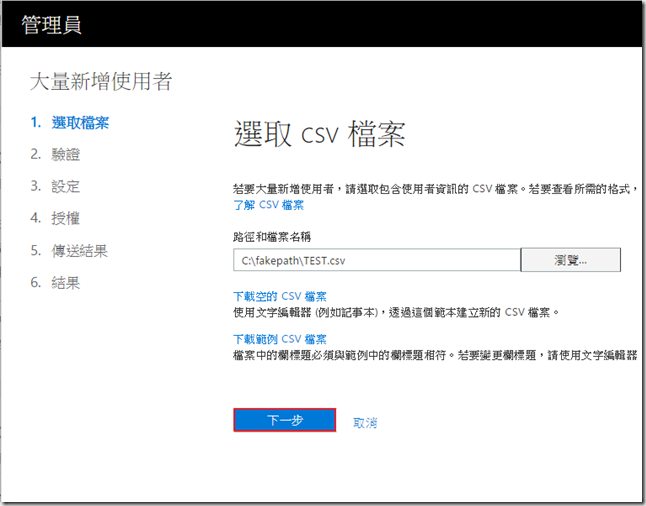Screen dimensions: 646x506
Task: Cancel the wizard with 取消
Action: 365,422
